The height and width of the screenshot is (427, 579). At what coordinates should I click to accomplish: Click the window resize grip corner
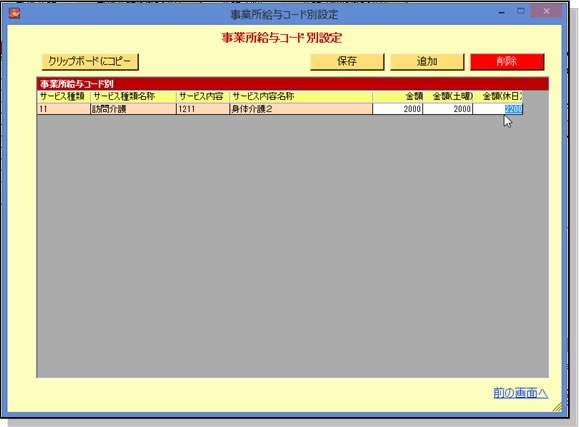(x=557, y=407)
